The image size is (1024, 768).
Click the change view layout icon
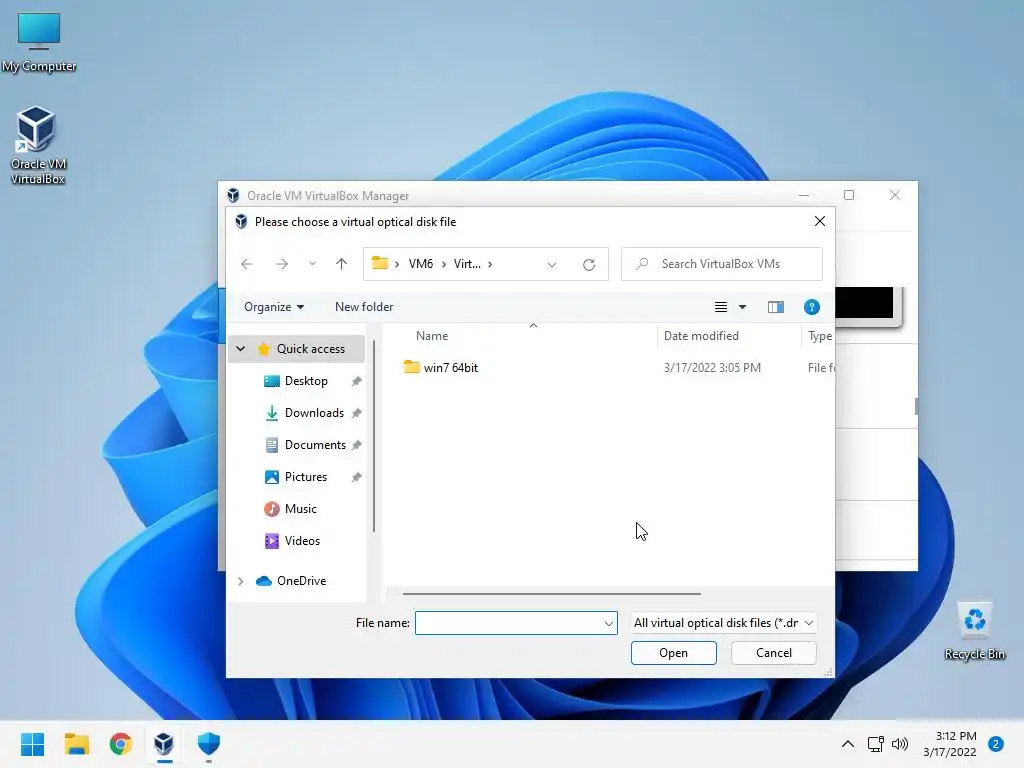click(721, 307)
